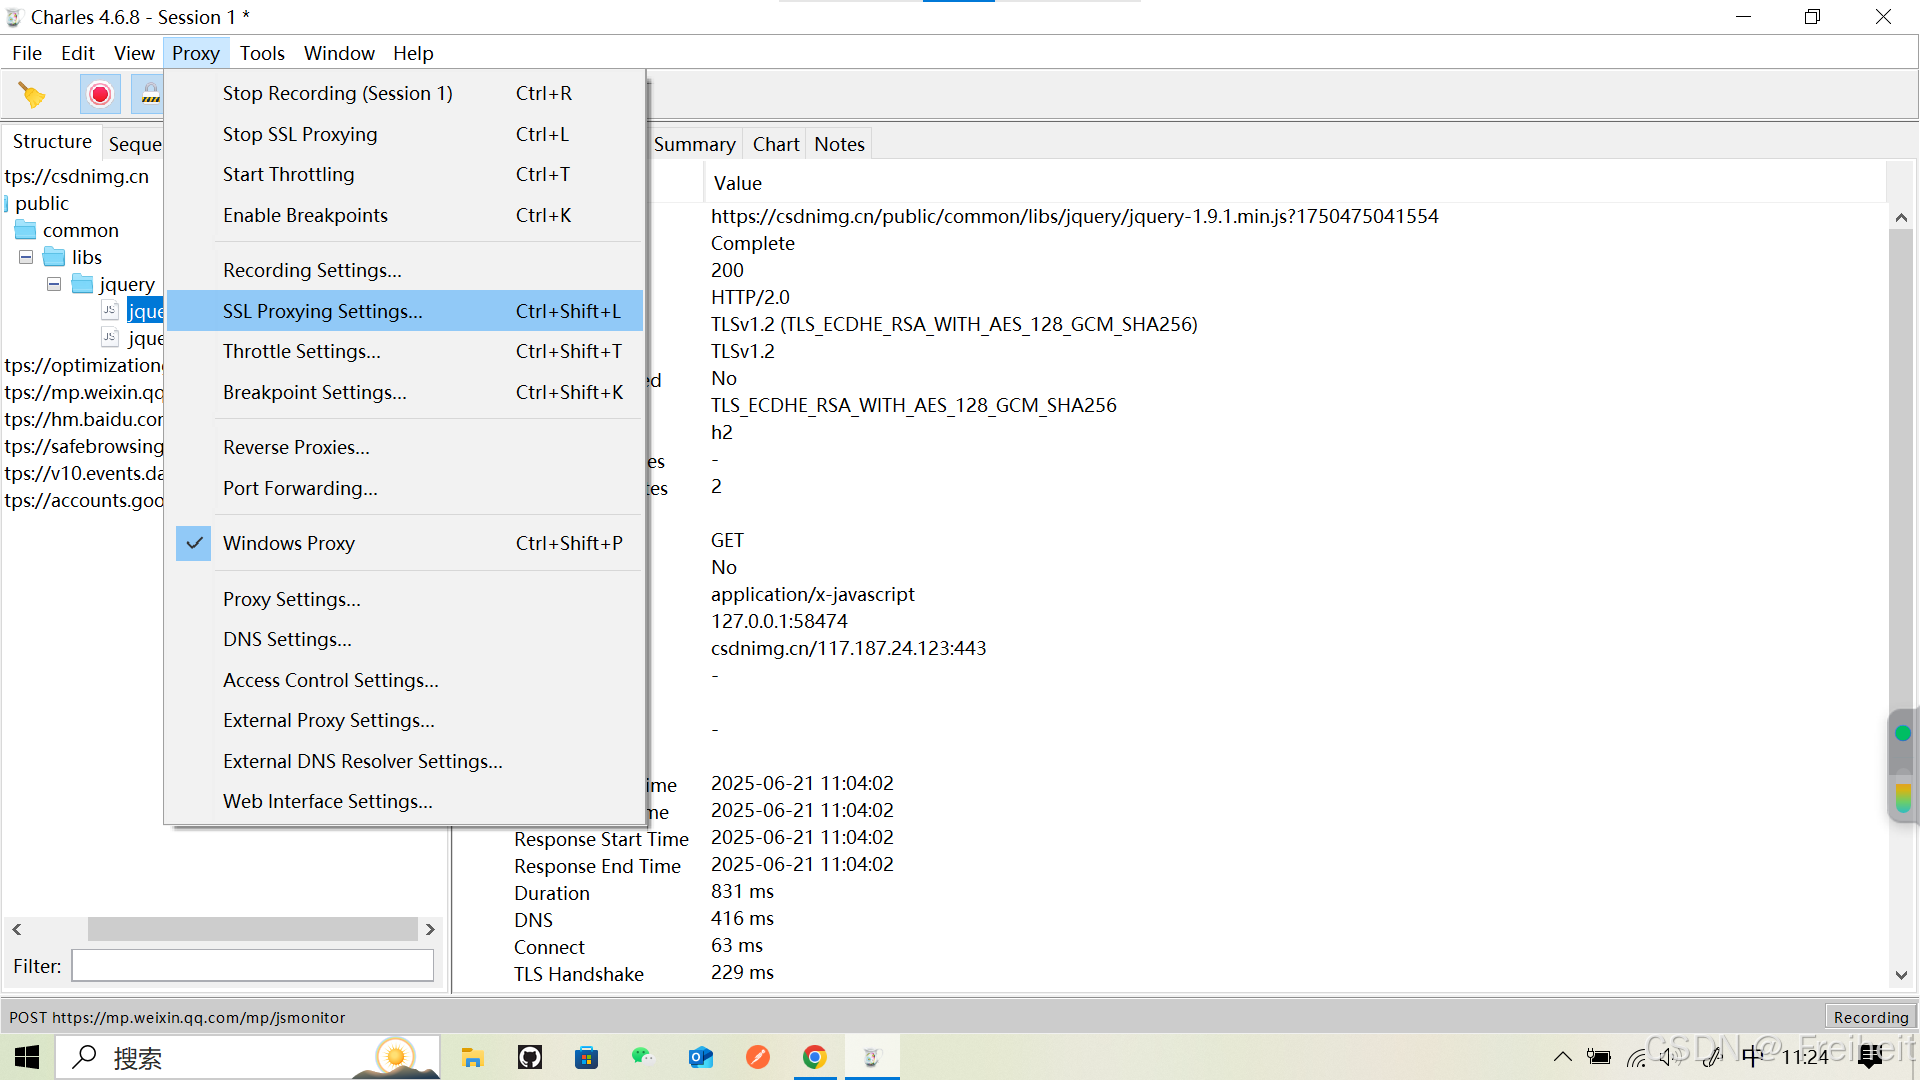Viewport: 1920px width, 1080px height.
Task: Collapse the libs tree node
Action: pyautogui.click(x=26, y=257)
